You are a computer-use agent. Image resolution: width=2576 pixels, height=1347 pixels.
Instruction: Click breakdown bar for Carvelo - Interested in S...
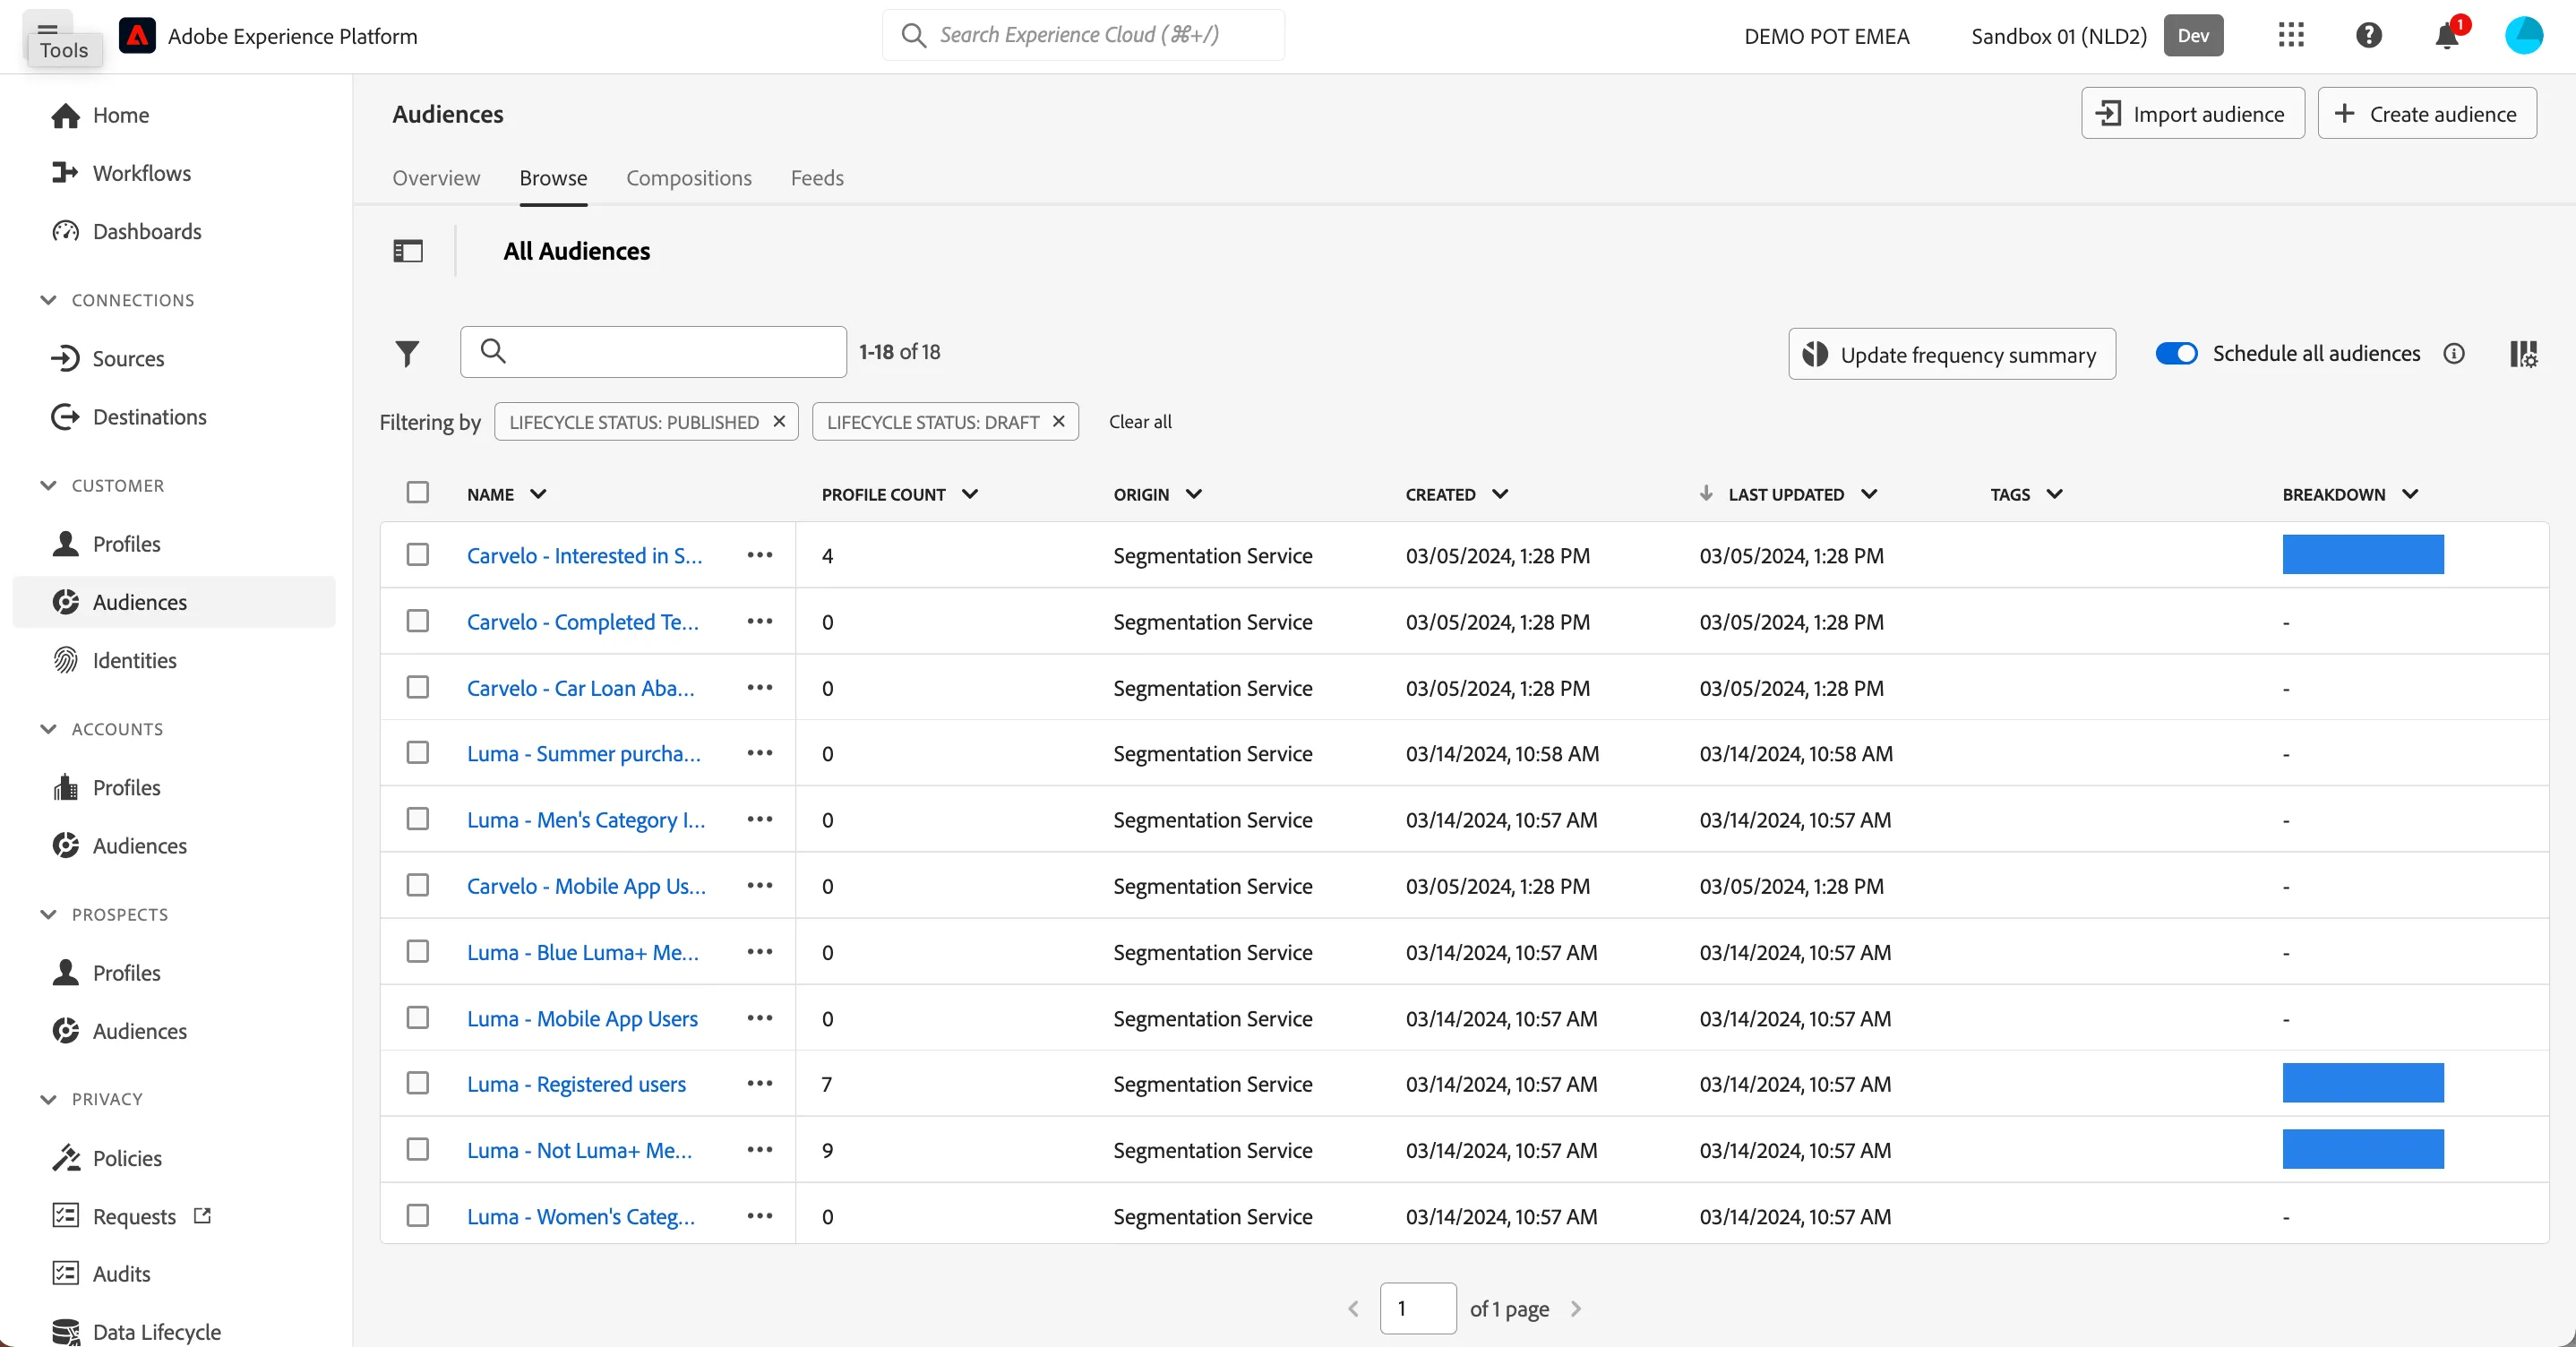pyautogui.click(x=2363, y=555)
